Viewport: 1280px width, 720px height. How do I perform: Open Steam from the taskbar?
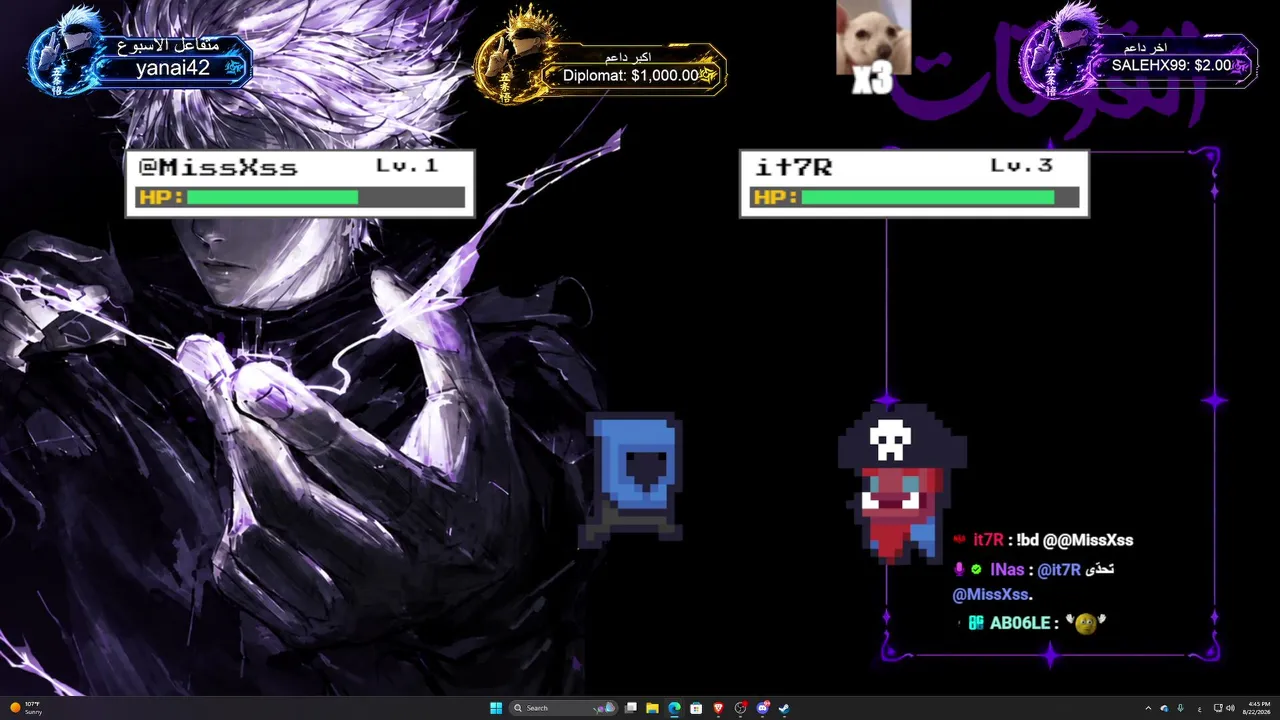point(784,708)
